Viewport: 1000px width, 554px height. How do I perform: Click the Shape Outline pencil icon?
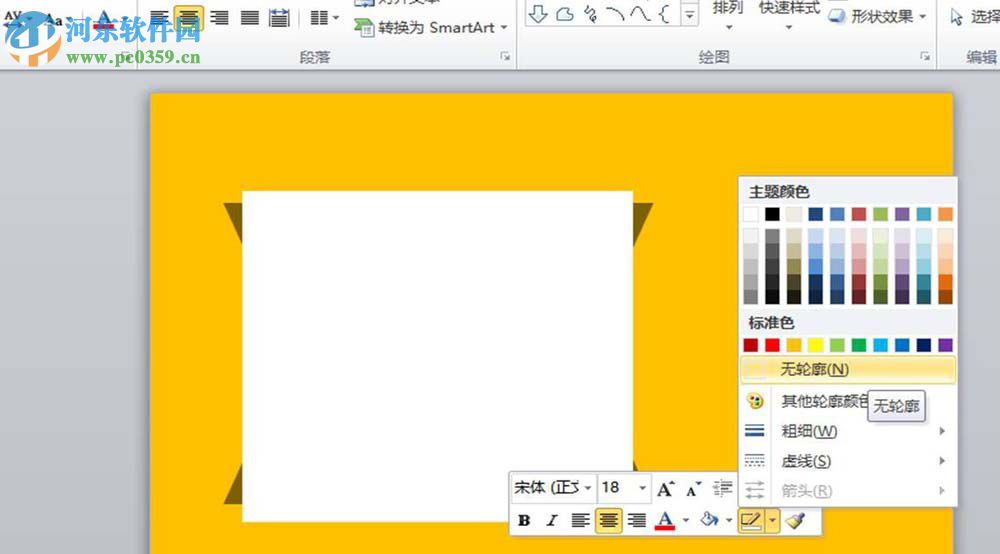pos(751,520)
